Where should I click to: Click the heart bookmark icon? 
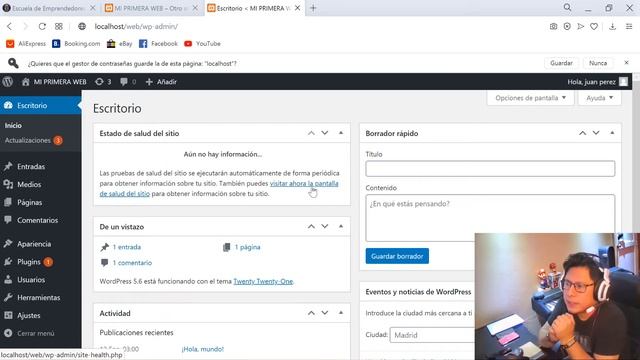pos(594,27)
